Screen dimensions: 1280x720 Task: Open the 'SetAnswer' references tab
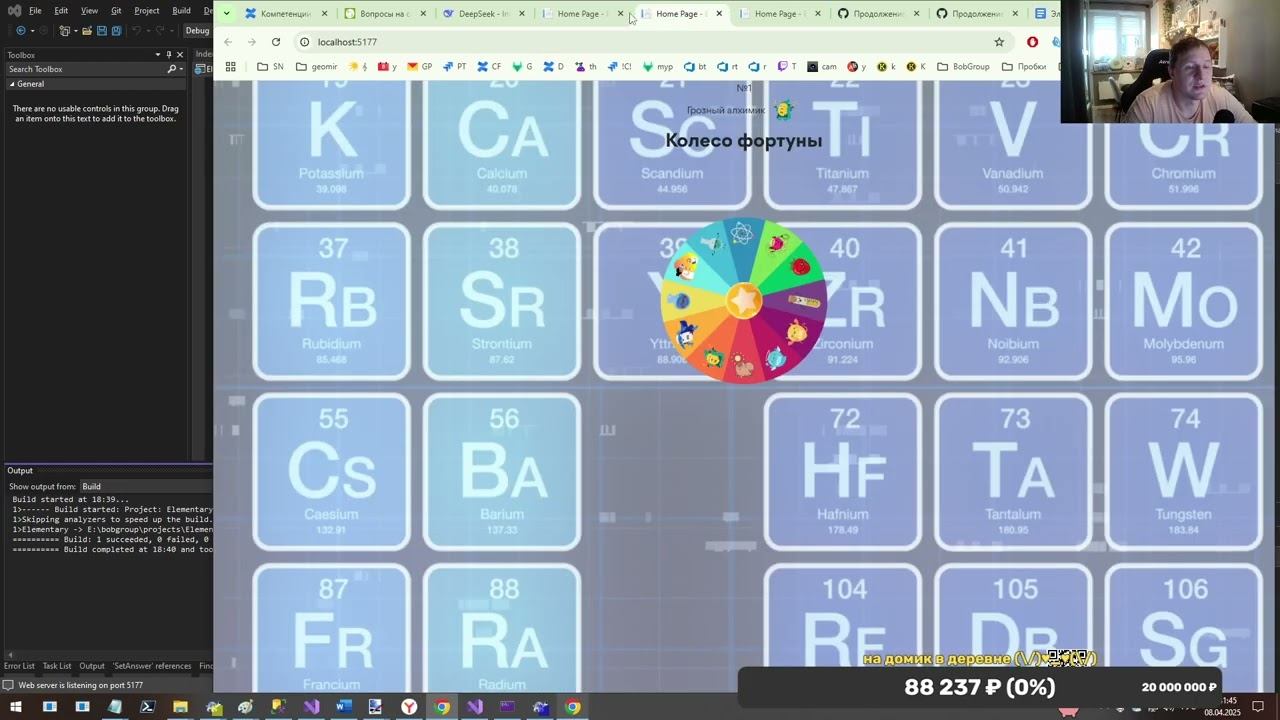pos(152,666)
